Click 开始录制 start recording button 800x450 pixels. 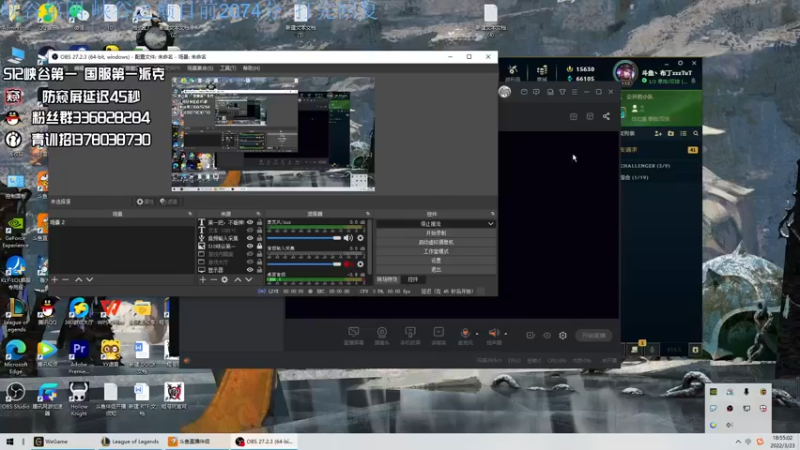pos(436,233)
